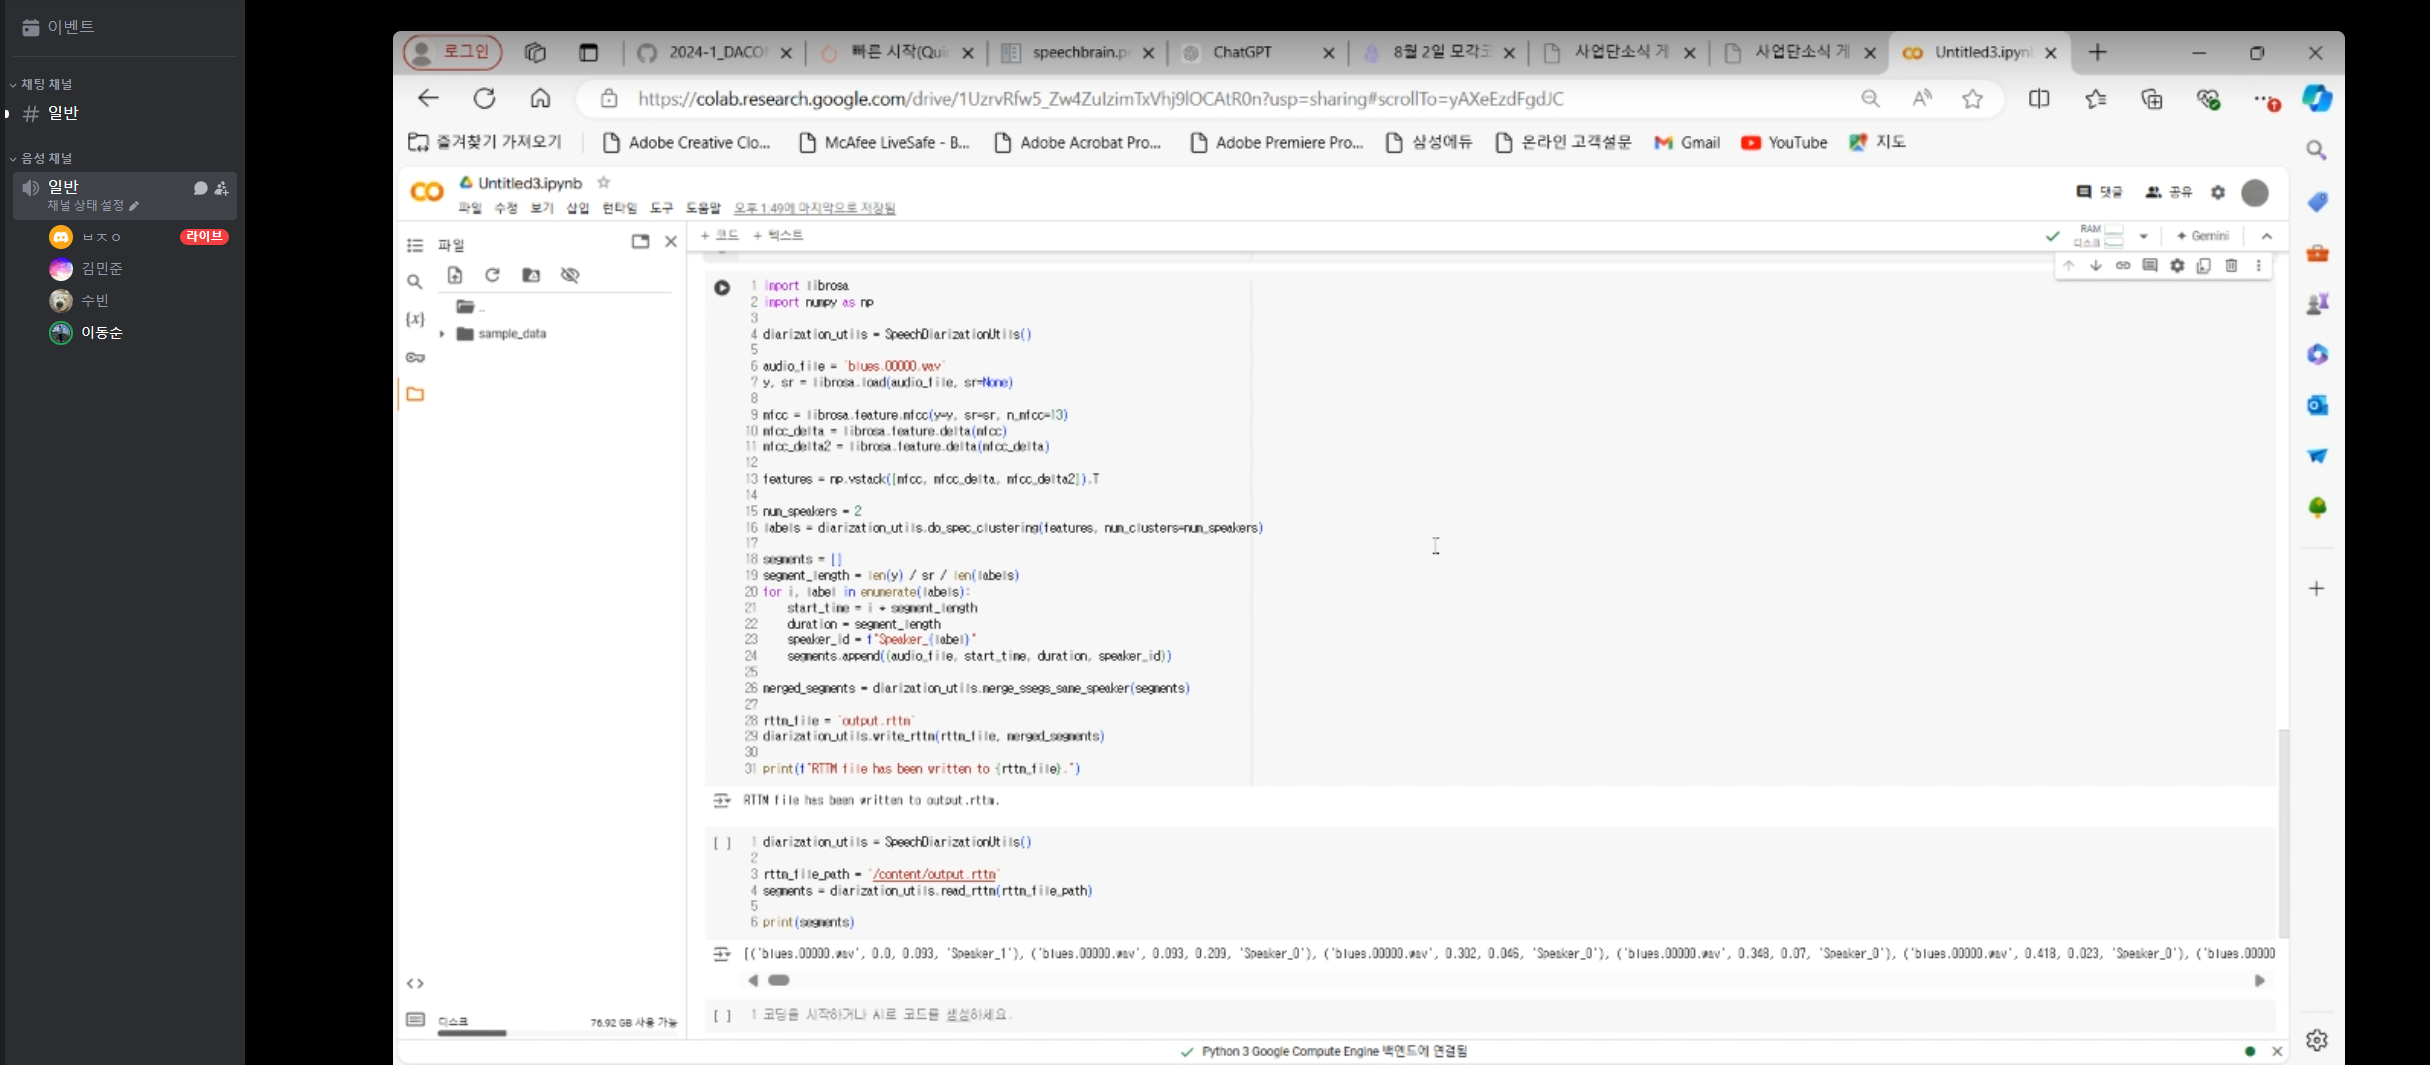Click the Discord 로그인 button
The image size is (2430, 1065).
[x=451, y=51]
